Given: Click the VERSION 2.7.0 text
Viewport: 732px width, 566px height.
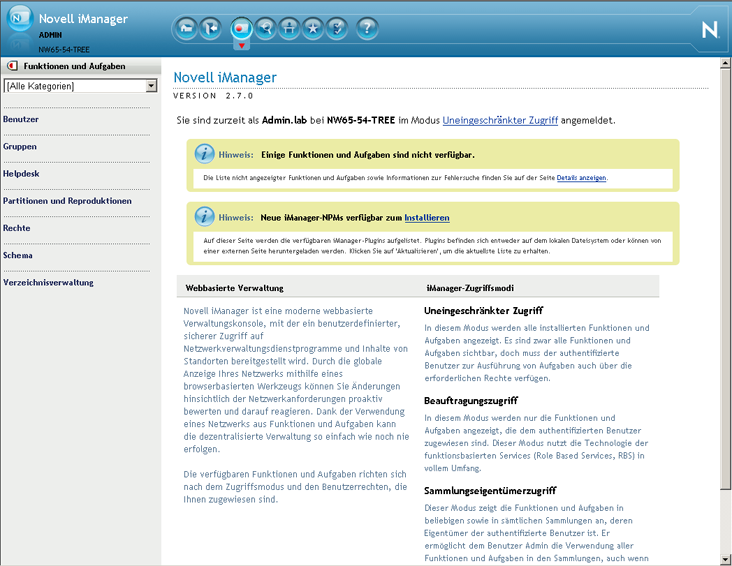Looking at the screenshot, I should (213, 96).
